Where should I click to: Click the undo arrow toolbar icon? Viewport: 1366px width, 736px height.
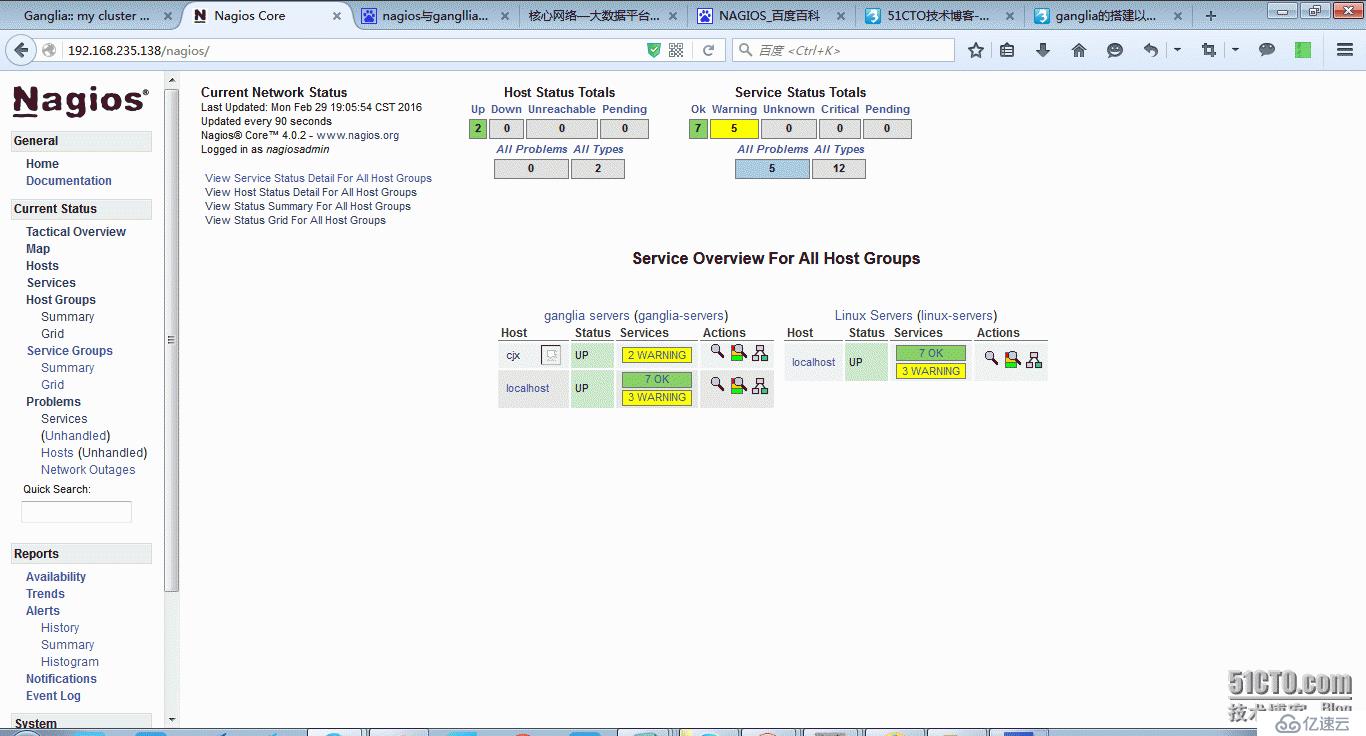1151,50
